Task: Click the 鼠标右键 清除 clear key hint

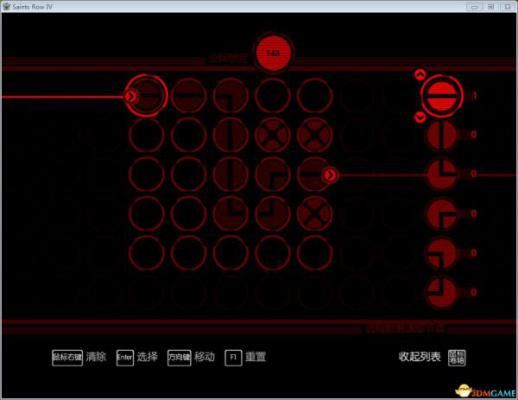Action: tap(79, 358)
